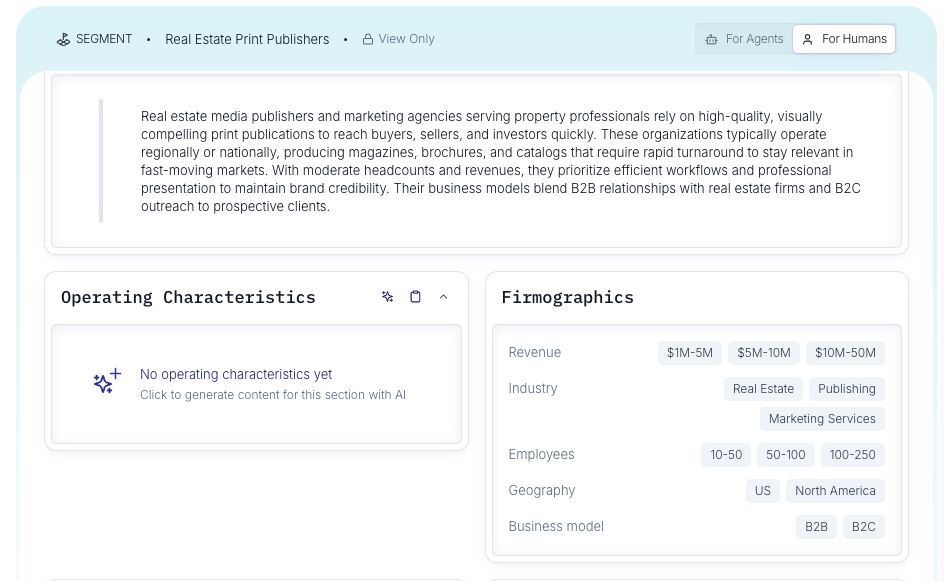Click the Geography row label
Image resolution: width=944 pixels, height=581 pixels.
pyautogui.click(x=542, y=491)
